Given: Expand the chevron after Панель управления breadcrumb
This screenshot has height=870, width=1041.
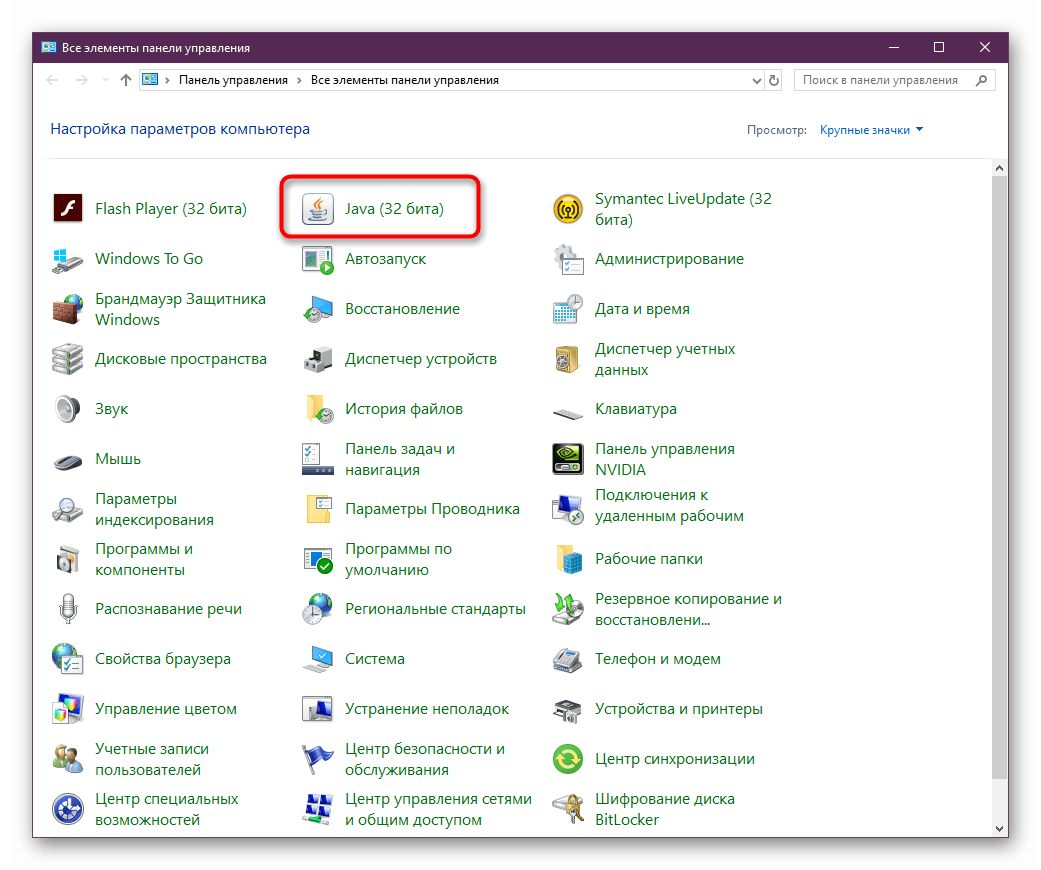Looking at the screenshot, I should (299, 80).
